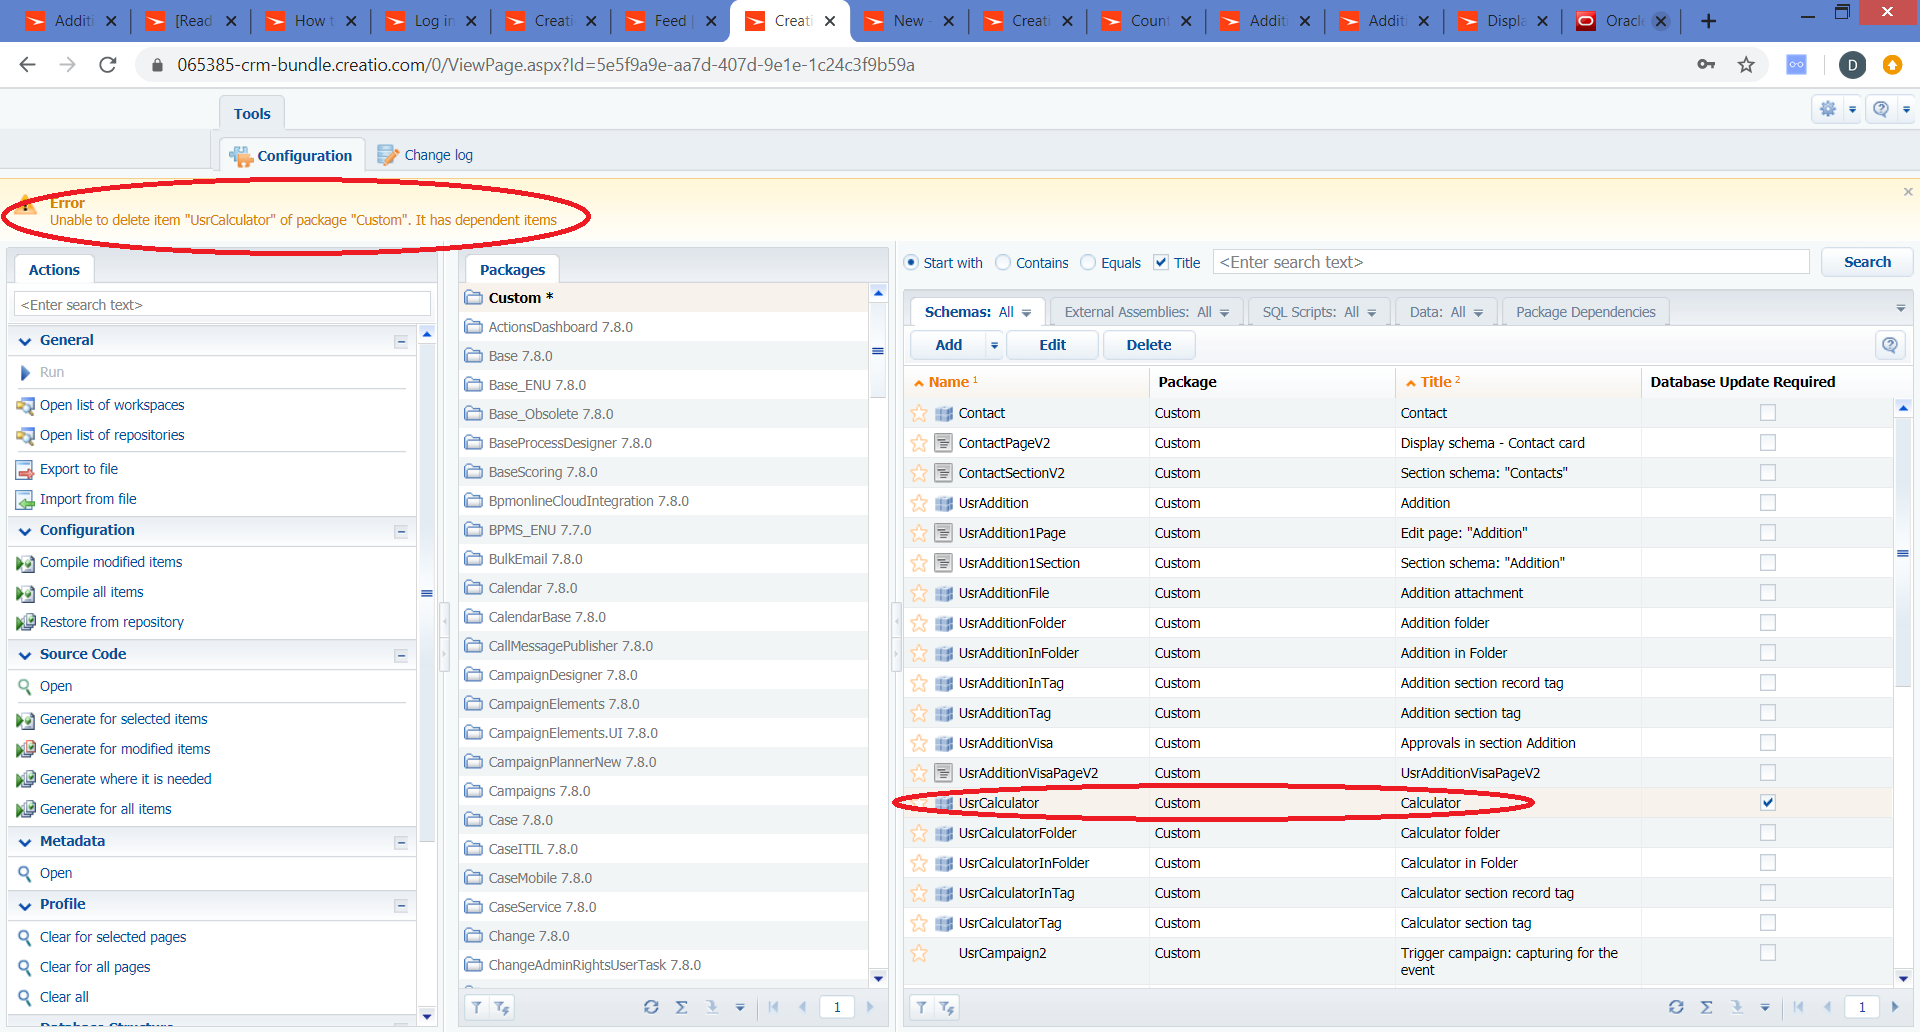
Task: Focus the schema search text field
Action: point(1511,262)
